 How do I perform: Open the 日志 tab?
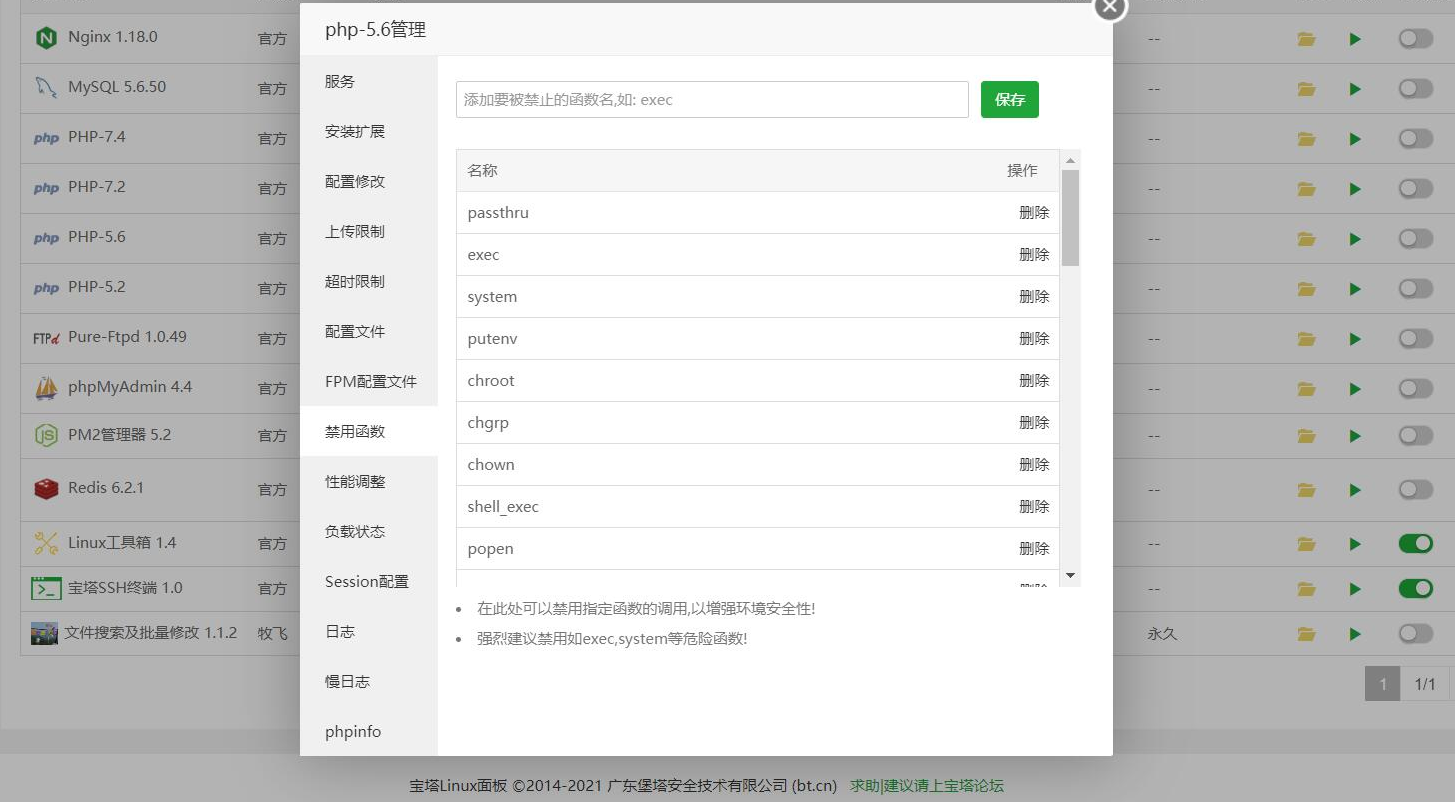[x=369, y=631]
